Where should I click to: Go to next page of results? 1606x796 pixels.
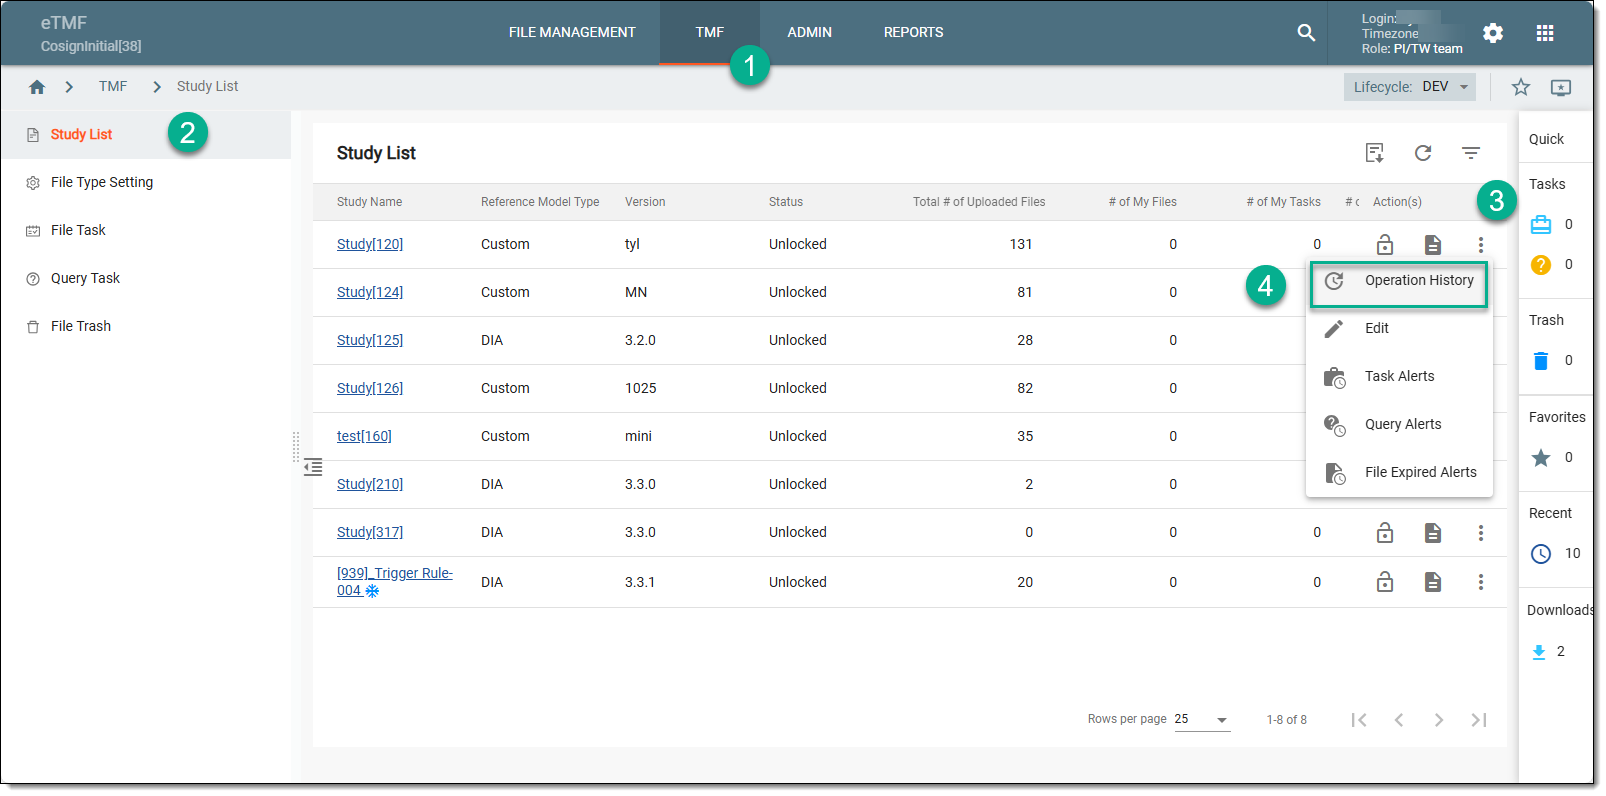tap(1439, 720)
